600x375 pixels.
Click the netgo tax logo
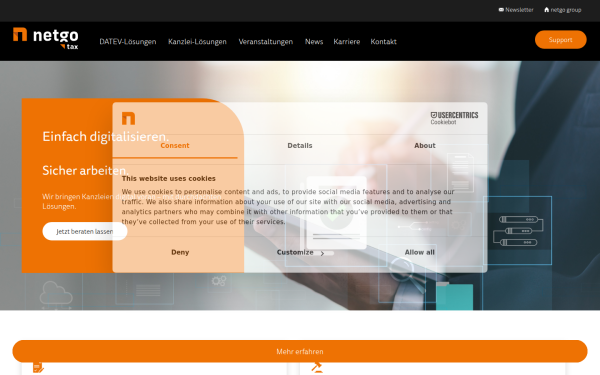[x=46, y=39]
